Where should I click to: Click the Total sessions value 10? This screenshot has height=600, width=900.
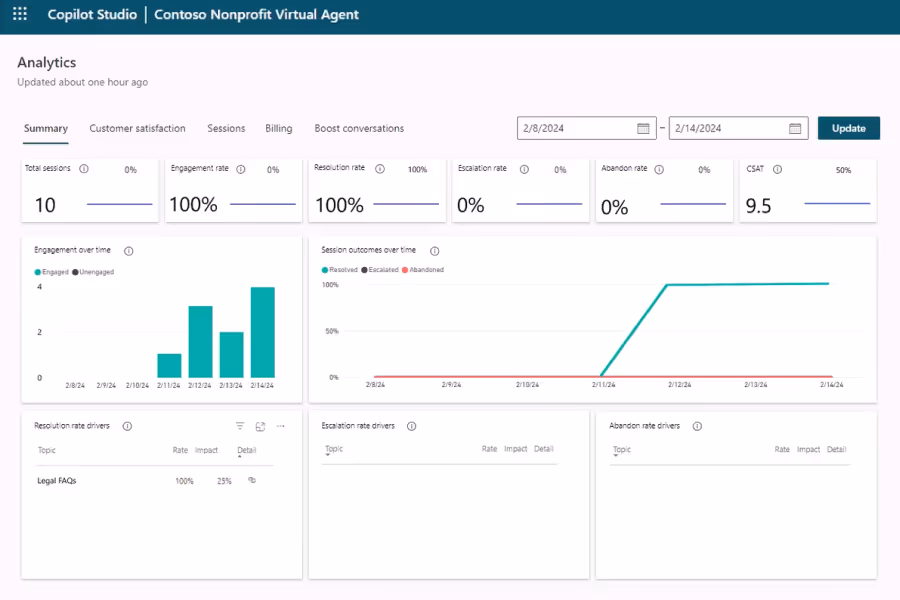pyautogui.click(x=45, y=205)
